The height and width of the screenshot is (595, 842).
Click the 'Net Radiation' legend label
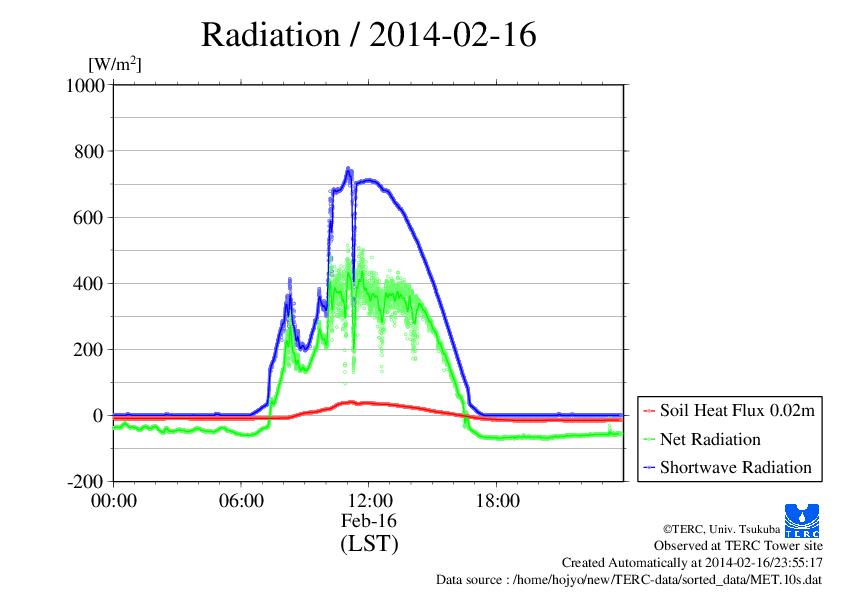coord(710,439)
